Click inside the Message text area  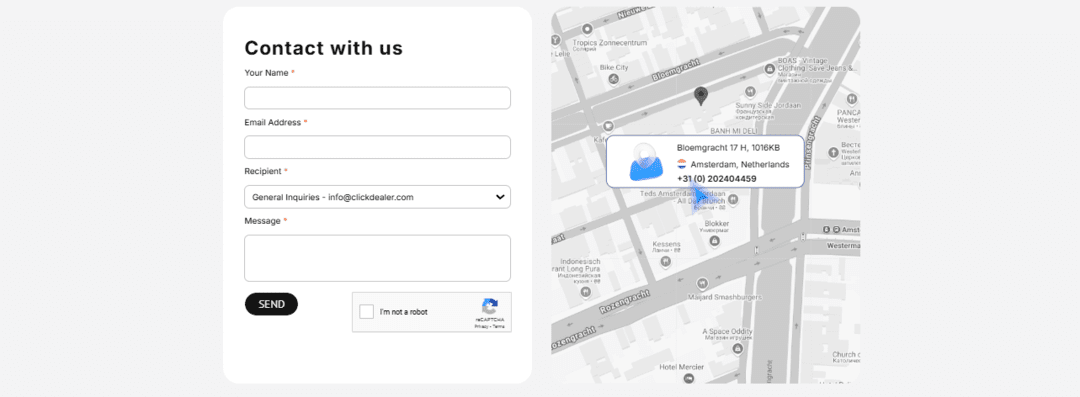[377, 258]
